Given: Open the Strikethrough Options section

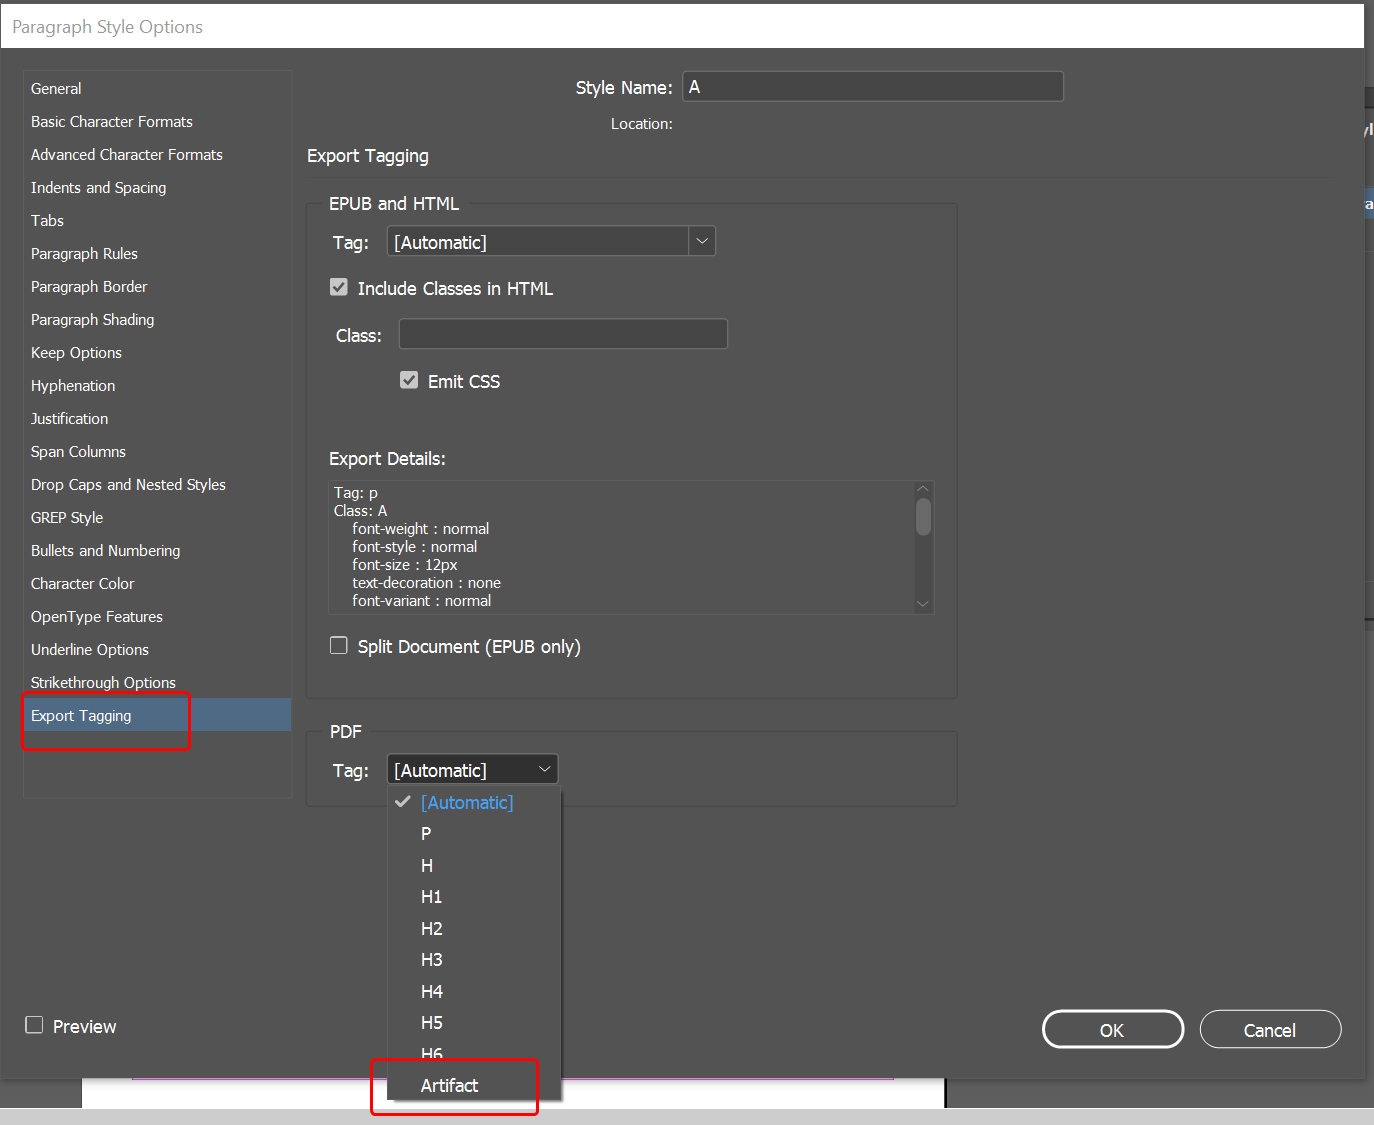Looking at the screenshot, I should (x=103, y=682).
